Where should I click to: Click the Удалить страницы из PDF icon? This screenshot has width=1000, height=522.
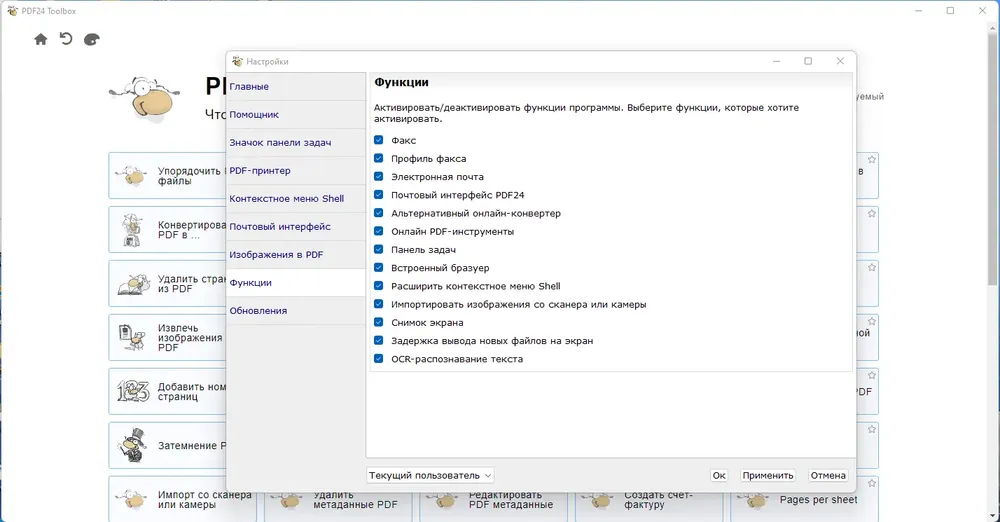click(x=134, y=284)
